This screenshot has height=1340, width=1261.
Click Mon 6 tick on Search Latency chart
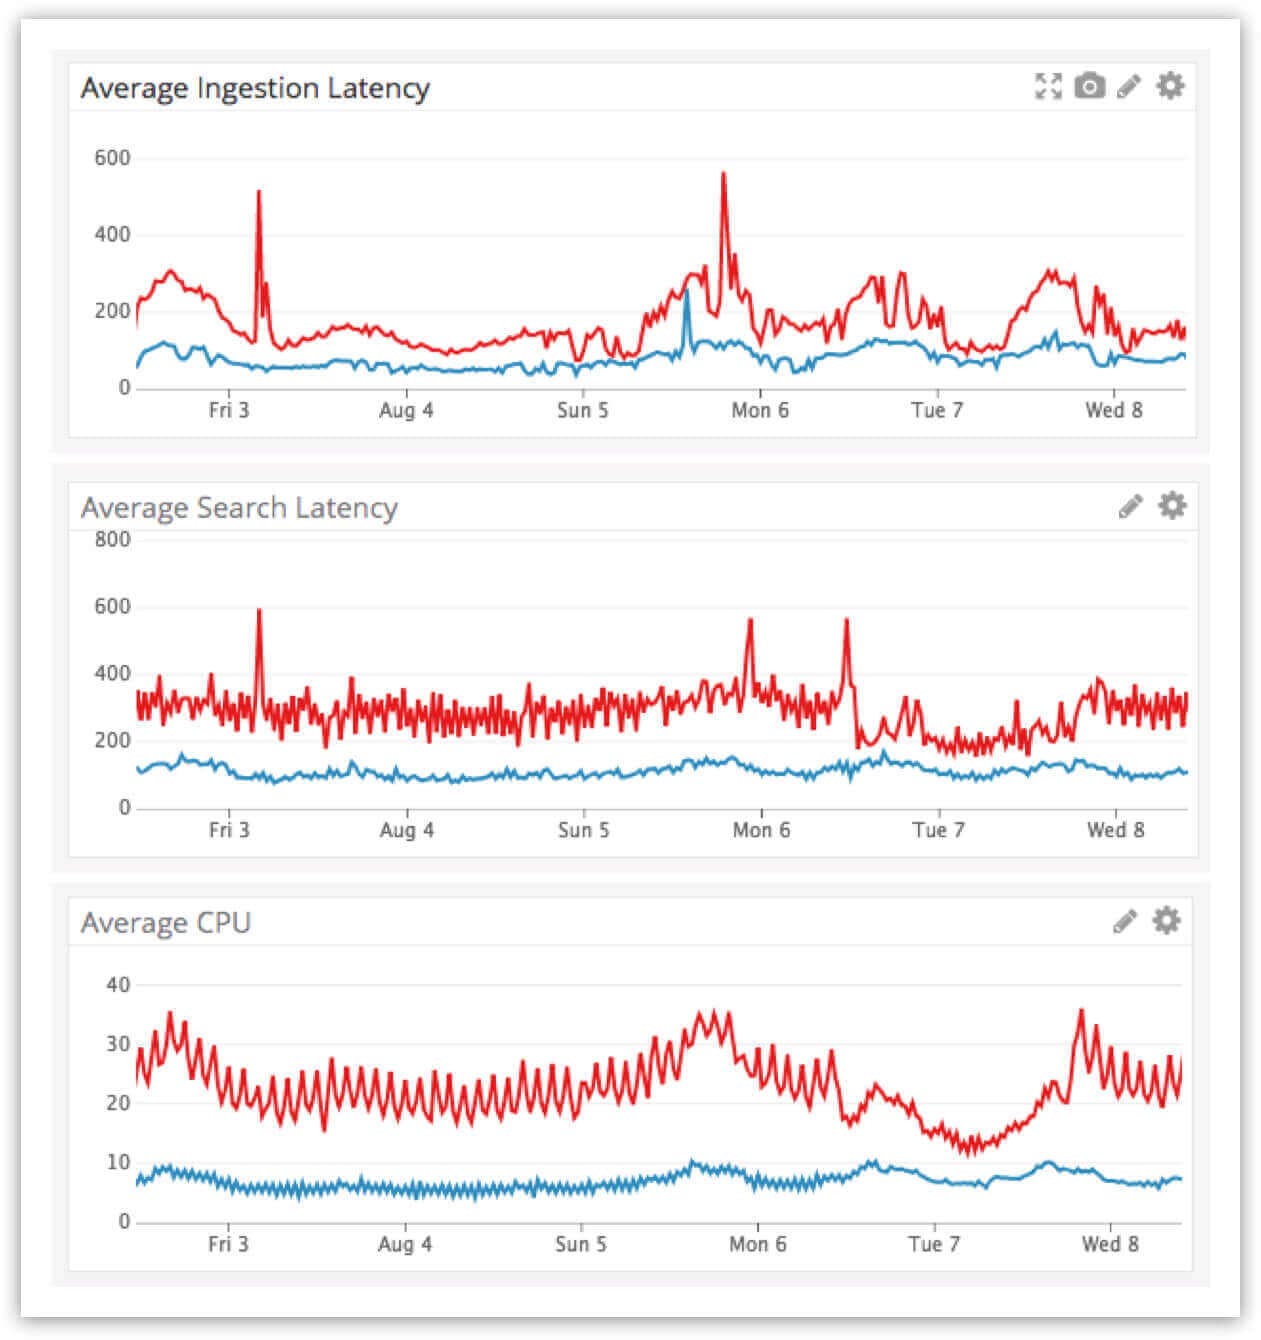pos(761,830)
